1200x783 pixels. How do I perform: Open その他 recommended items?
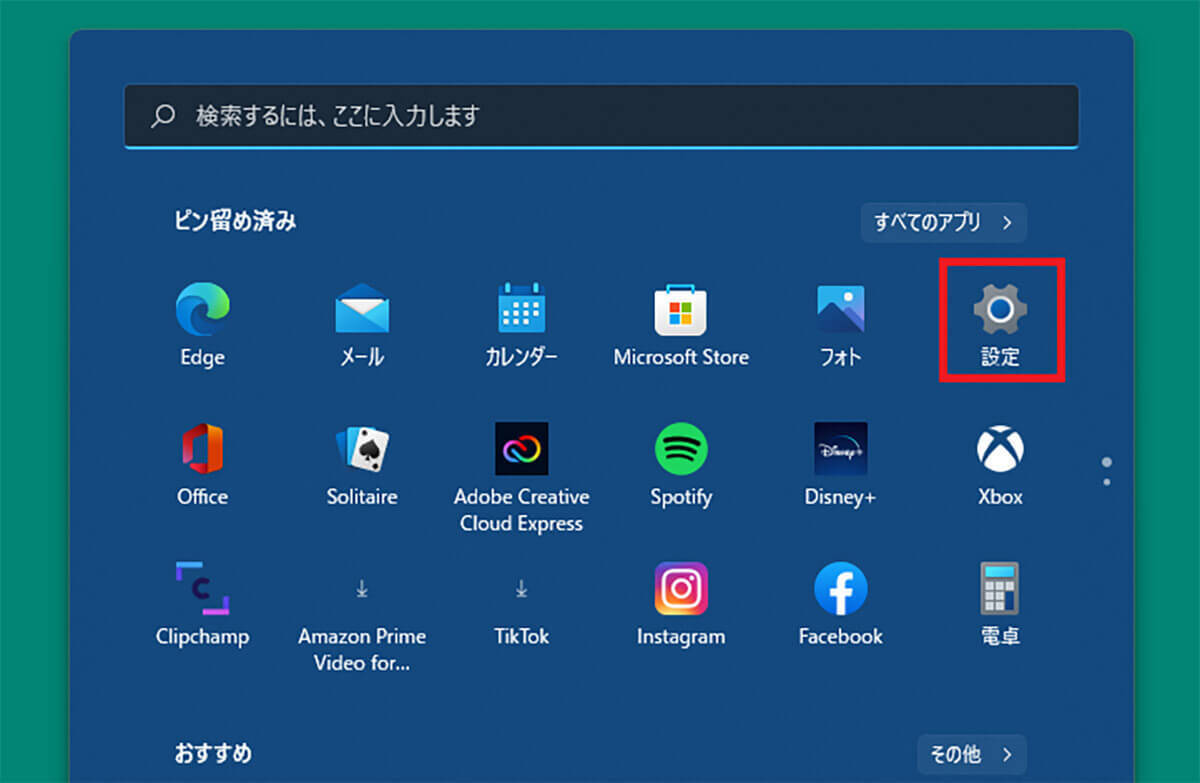[971, 754]
